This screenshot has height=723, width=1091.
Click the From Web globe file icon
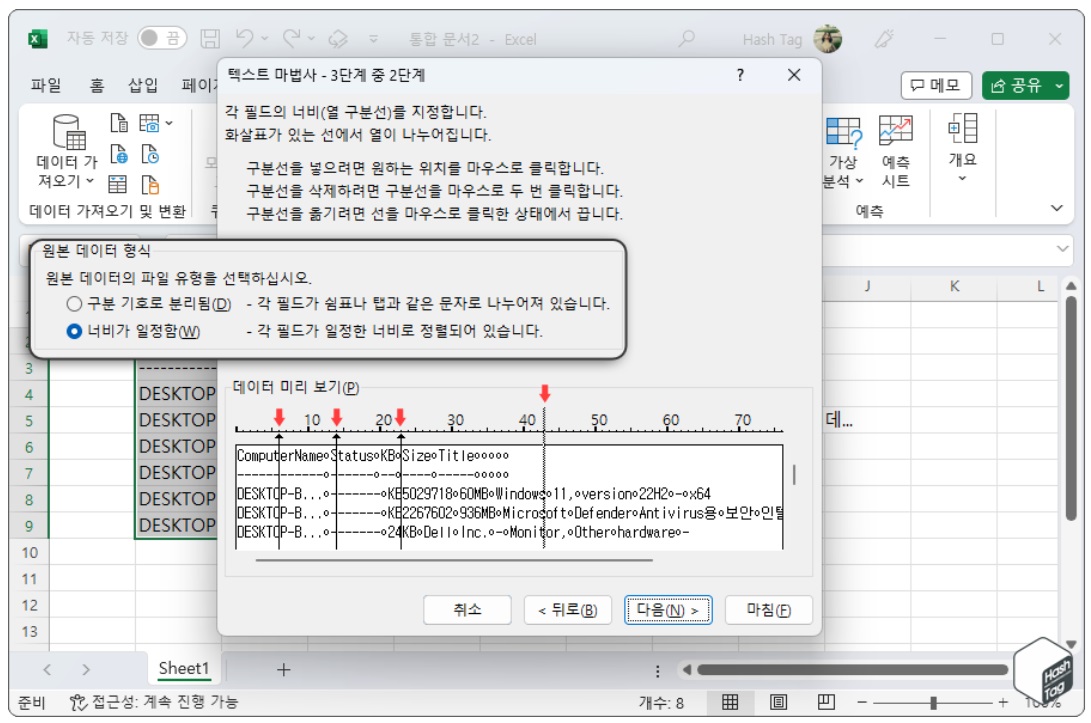coord(119,154)
